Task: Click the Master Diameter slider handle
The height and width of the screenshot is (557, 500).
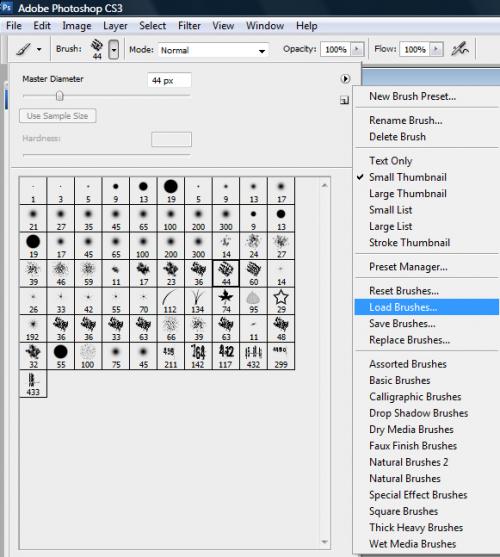Action: [x=60, y=96]
